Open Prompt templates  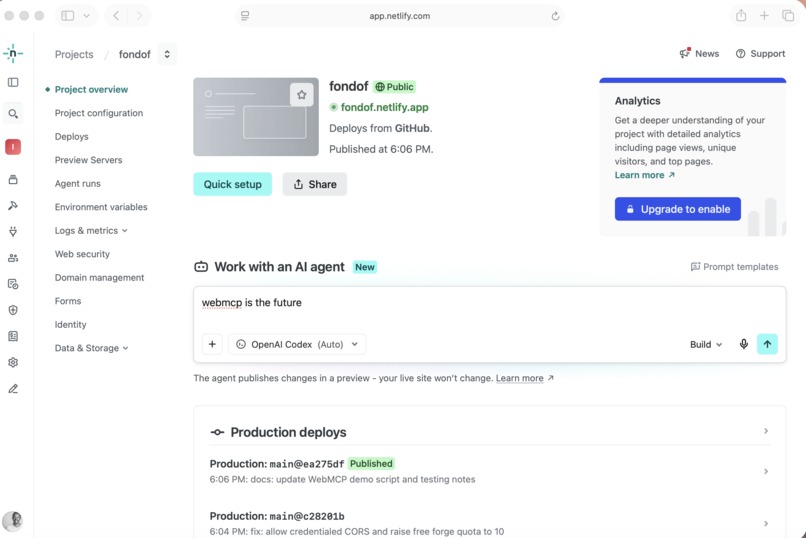tap(734, 267)
